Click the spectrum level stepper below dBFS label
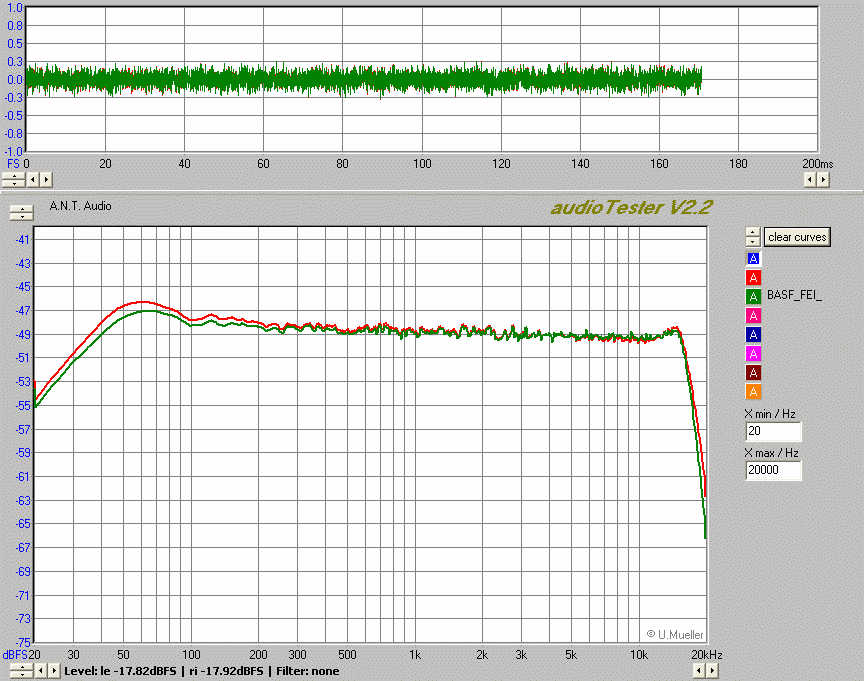 point(22,671)
